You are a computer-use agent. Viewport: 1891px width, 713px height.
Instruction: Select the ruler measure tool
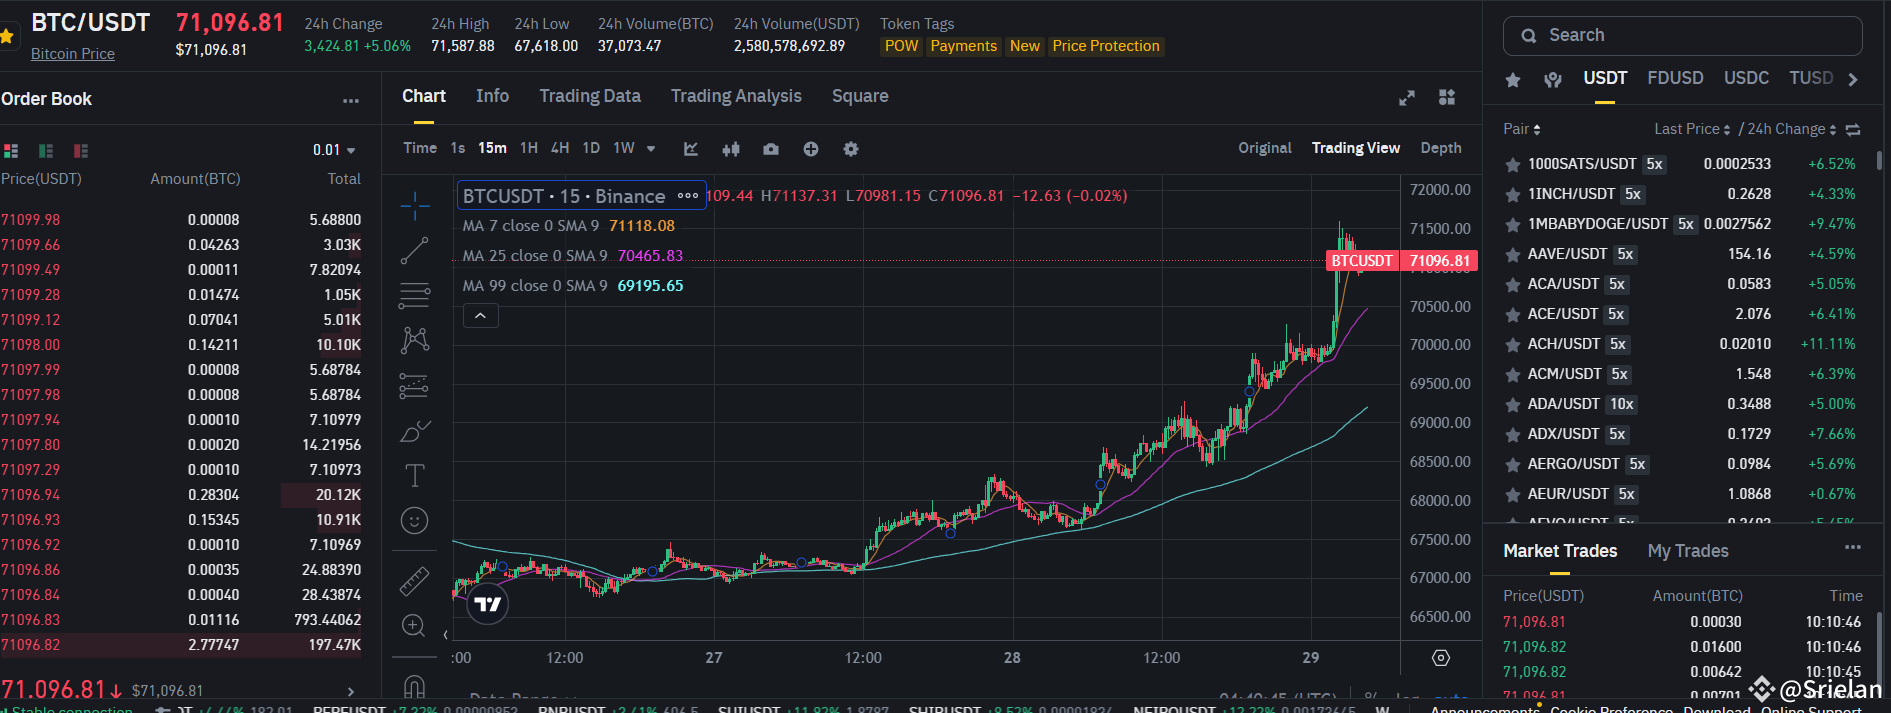(x=414, y=581)
